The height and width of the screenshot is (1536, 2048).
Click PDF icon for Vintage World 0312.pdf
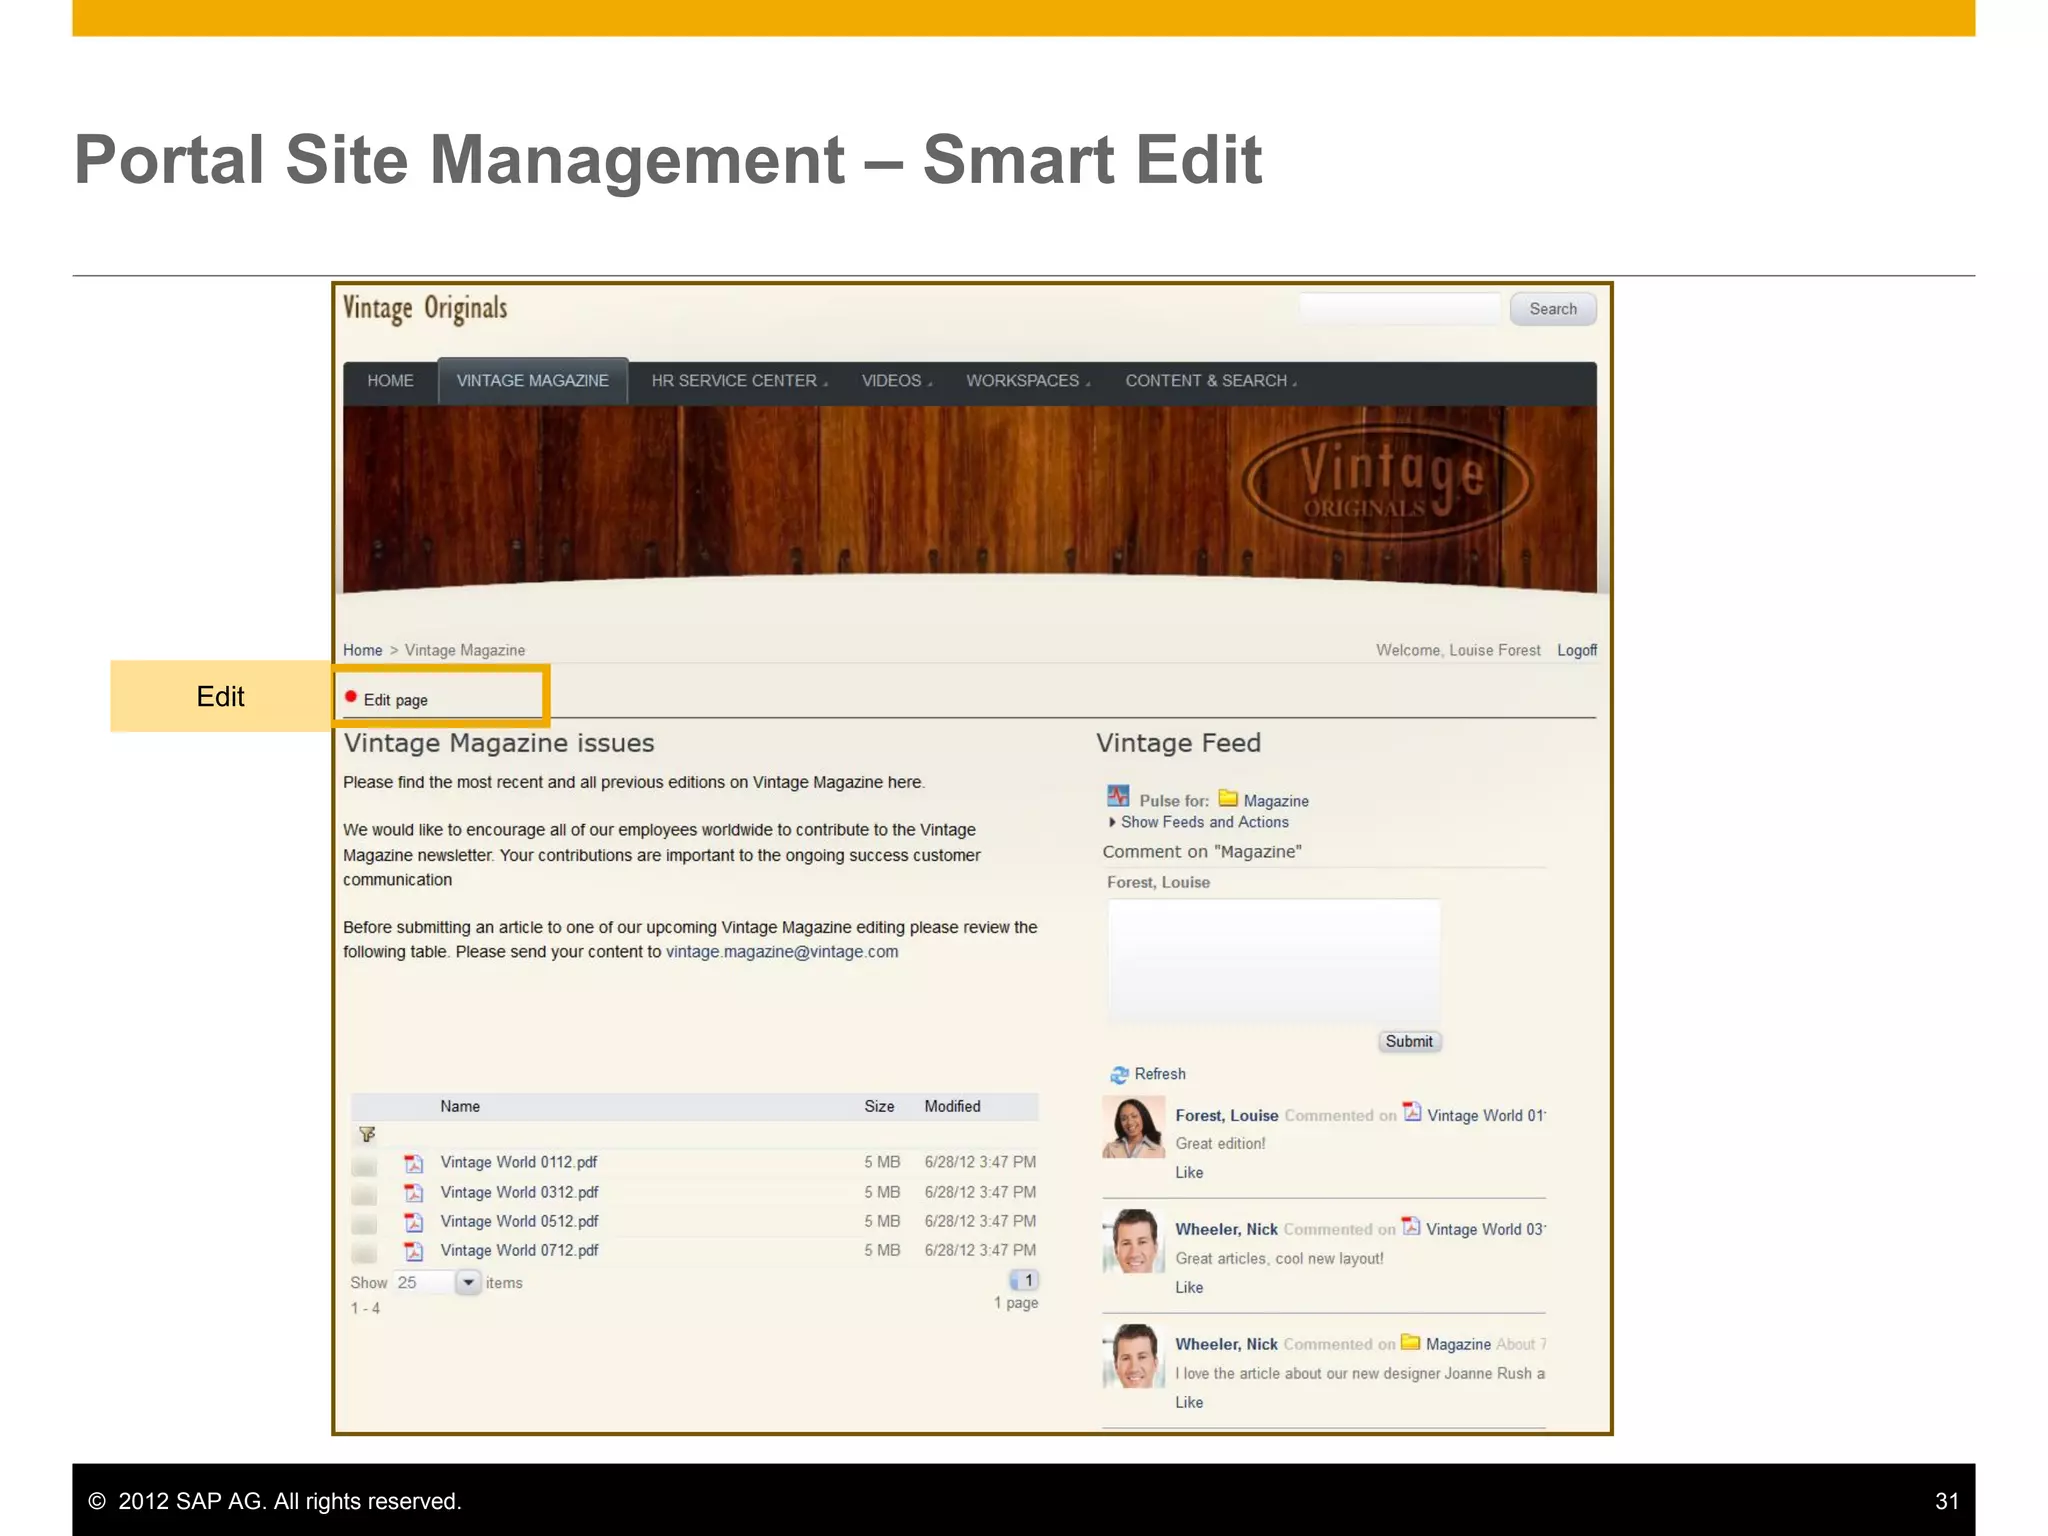point(414,1193)
